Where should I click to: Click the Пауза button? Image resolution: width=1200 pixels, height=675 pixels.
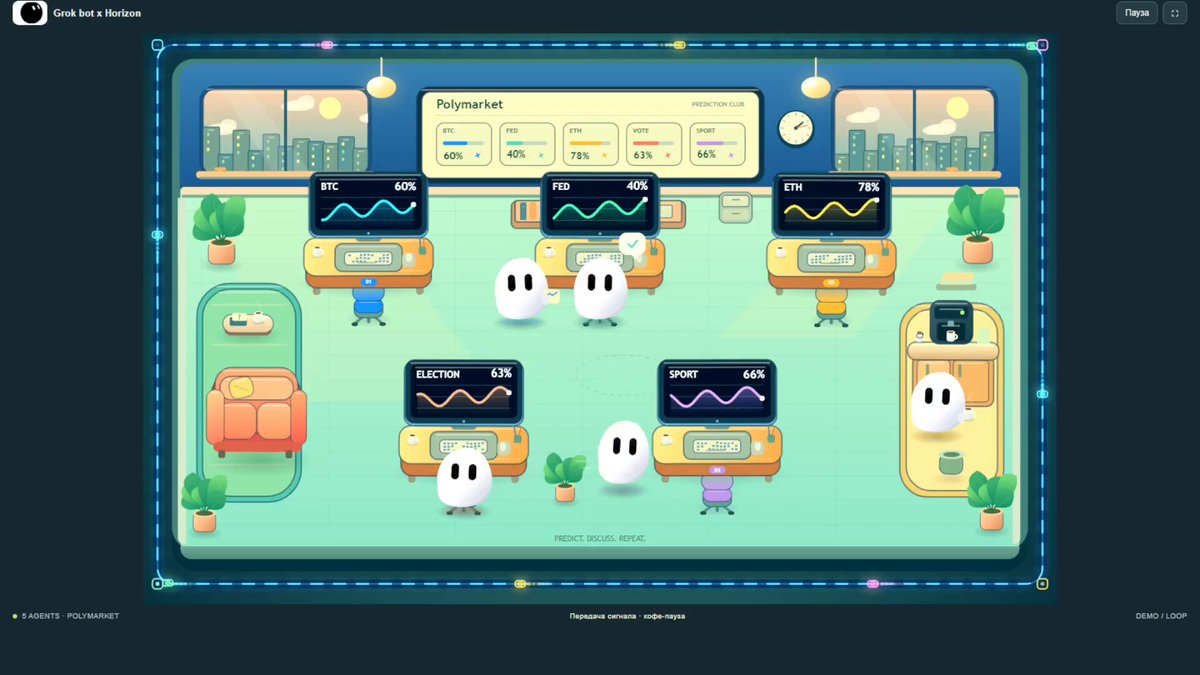click(x=1137, y=13)
